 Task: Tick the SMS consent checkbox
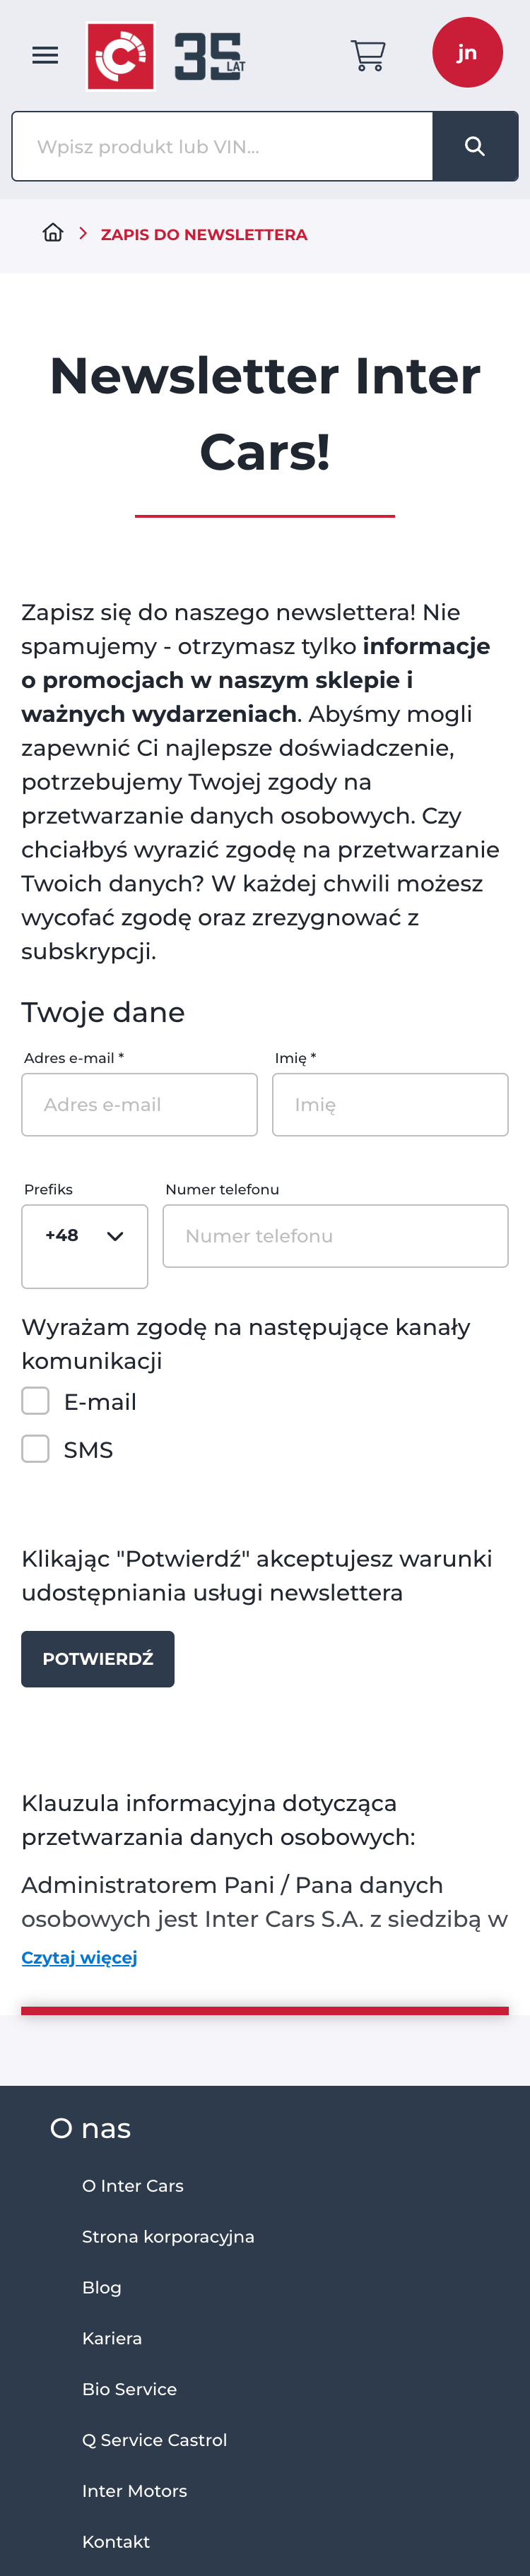pos(36,1449)
